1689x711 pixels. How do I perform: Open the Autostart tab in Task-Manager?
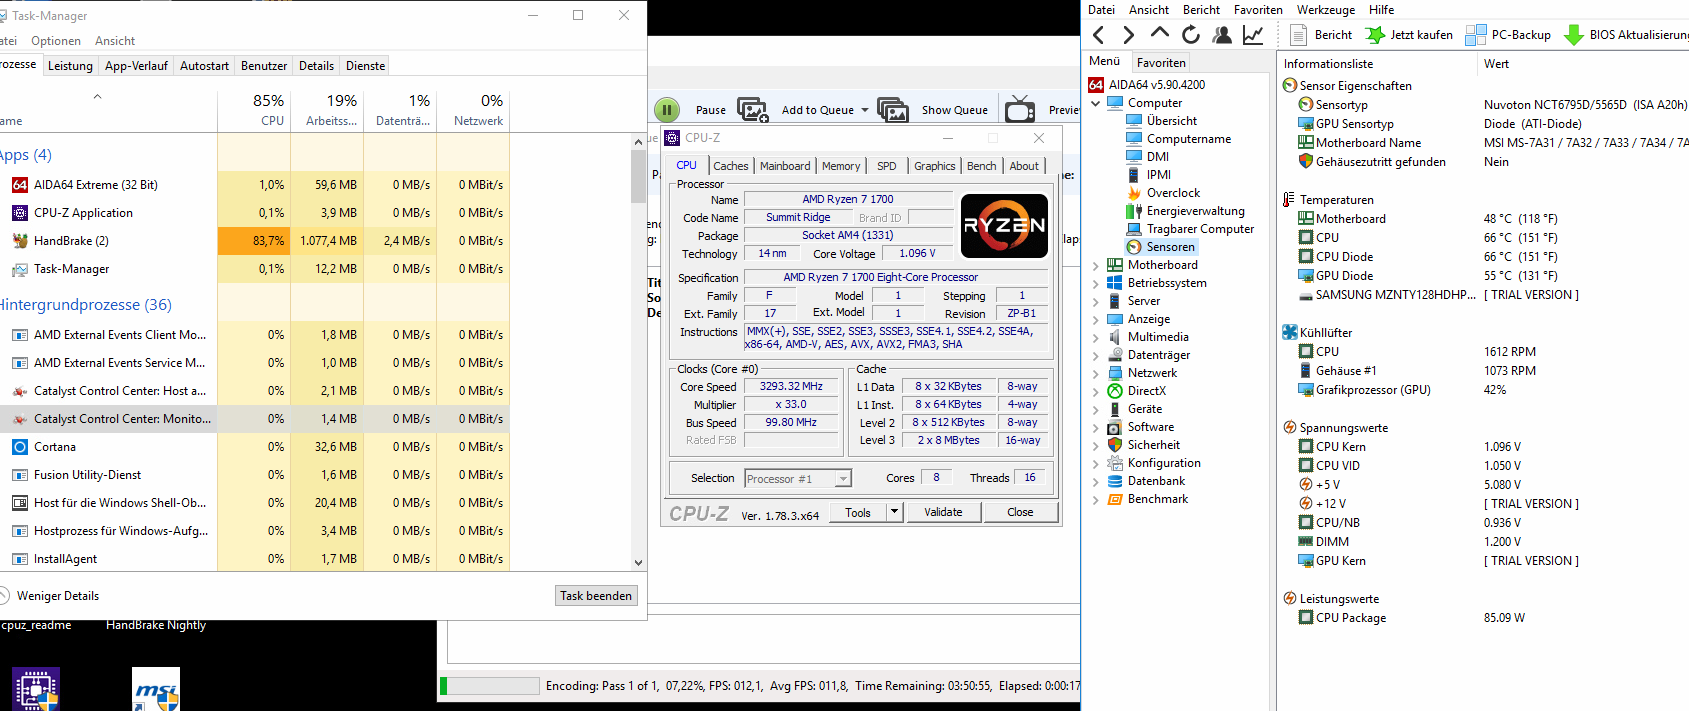[204, 66]
